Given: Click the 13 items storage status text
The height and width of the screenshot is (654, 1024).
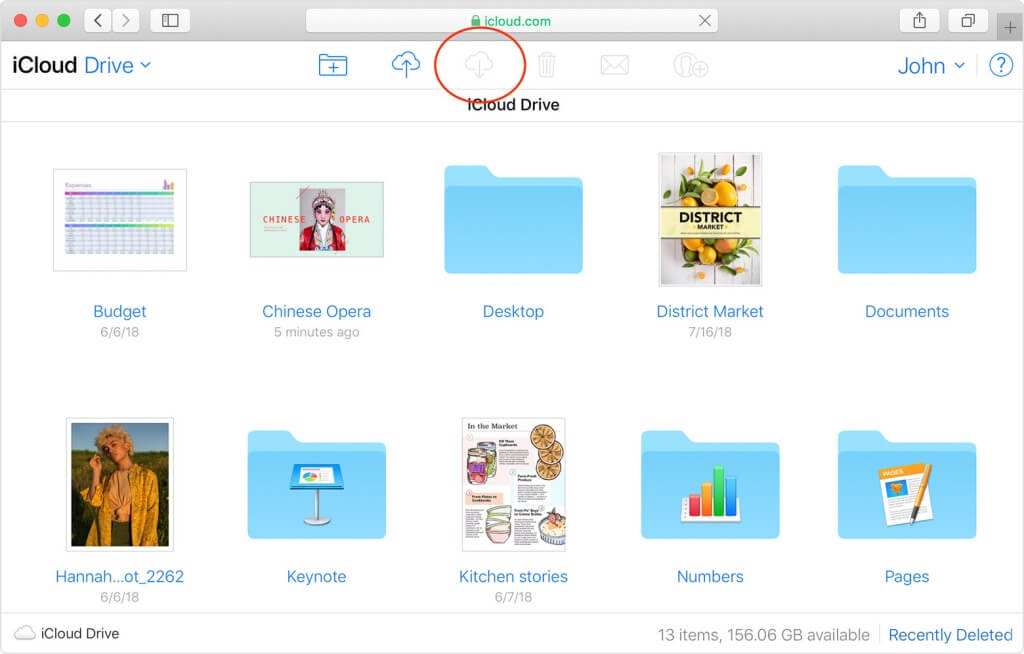Looking at the screenshot, I should click(x=763, y=635).
